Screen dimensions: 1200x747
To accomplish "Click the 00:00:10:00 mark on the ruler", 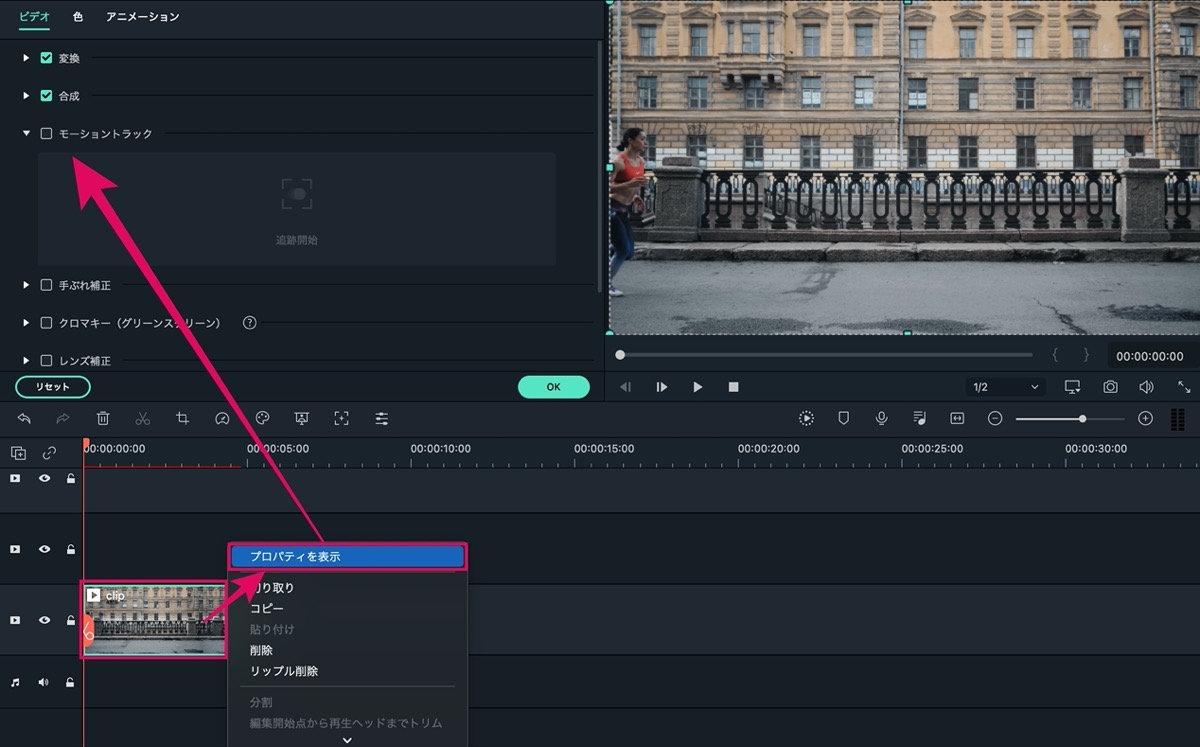I will [440, 449].
